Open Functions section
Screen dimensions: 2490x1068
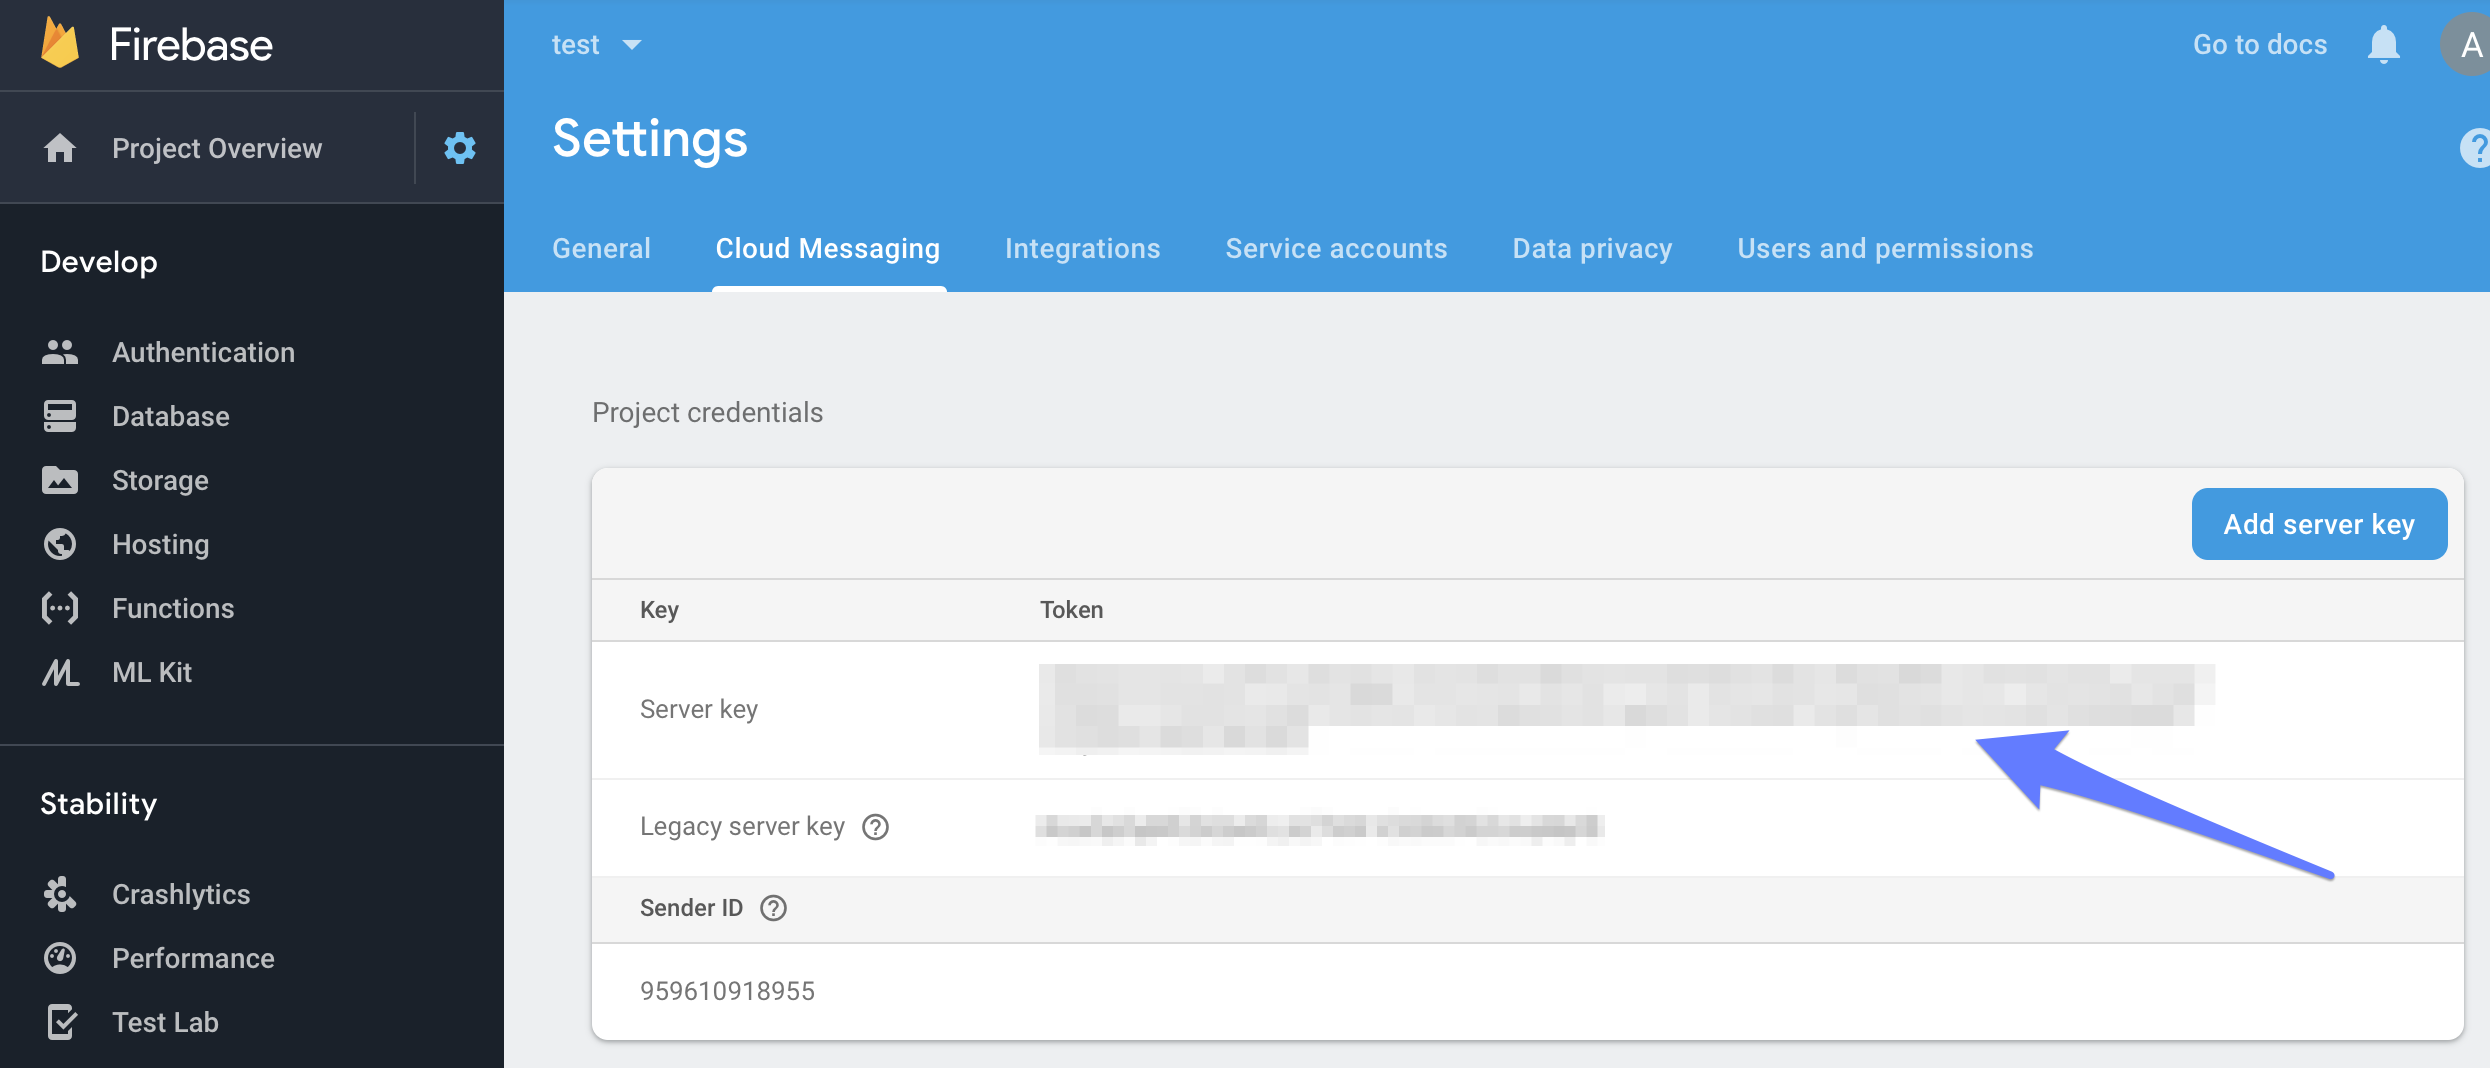pyautogui.click(x=173, y=608)
